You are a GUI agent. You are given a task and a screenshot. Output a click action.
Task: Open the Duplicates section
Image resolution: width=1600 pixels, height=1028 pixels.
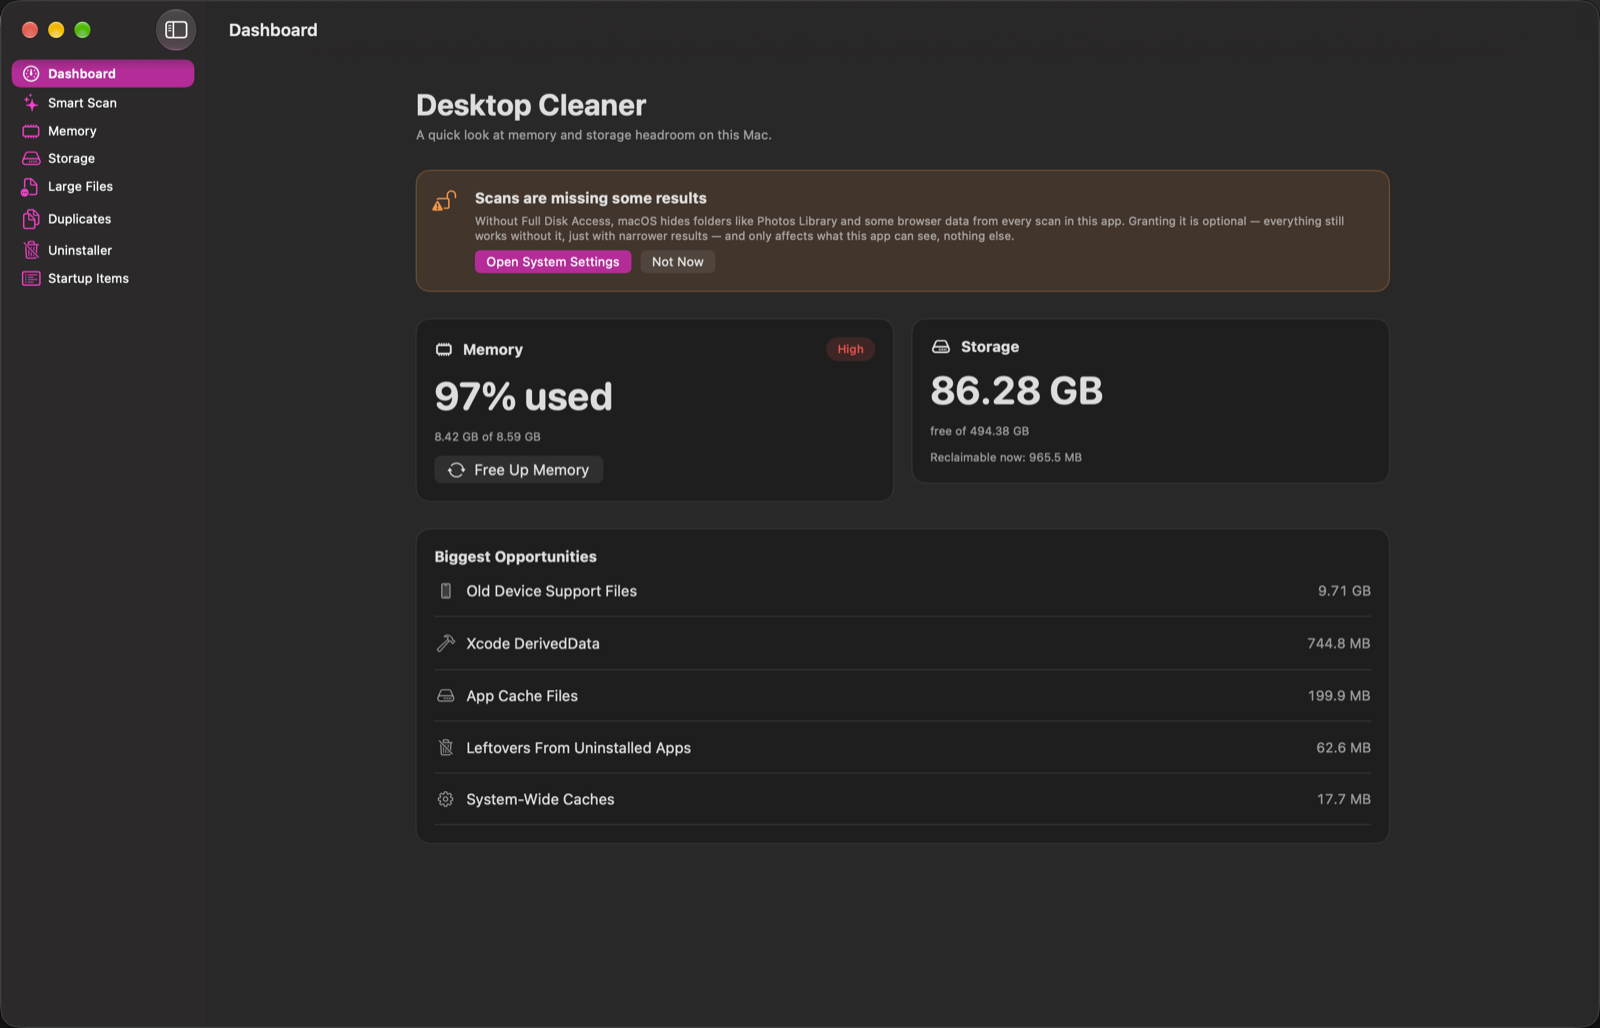[103, 219]
